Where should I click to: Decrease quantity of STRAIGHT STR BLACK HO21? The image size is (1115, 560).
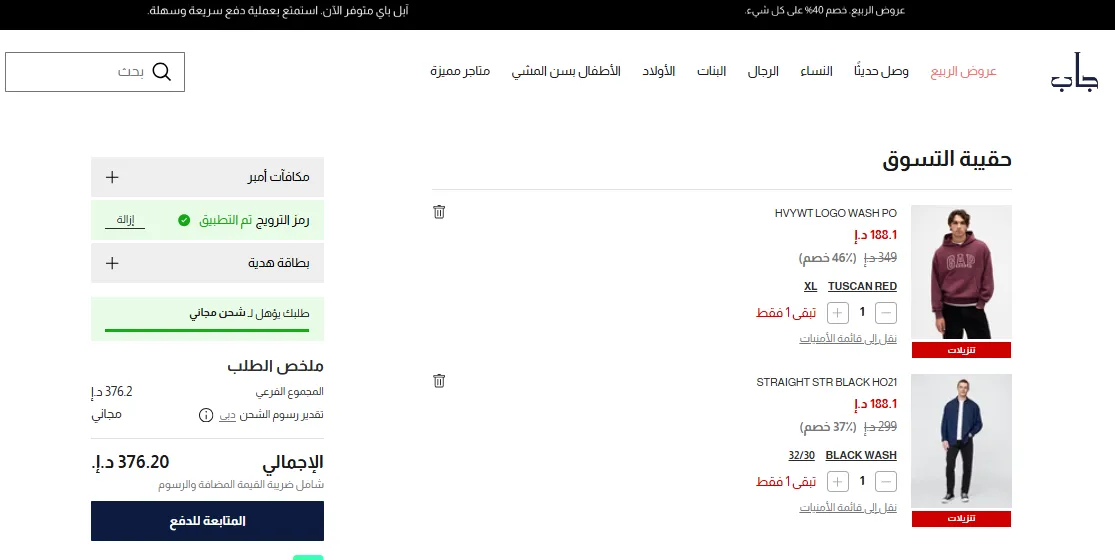[885, 482]
